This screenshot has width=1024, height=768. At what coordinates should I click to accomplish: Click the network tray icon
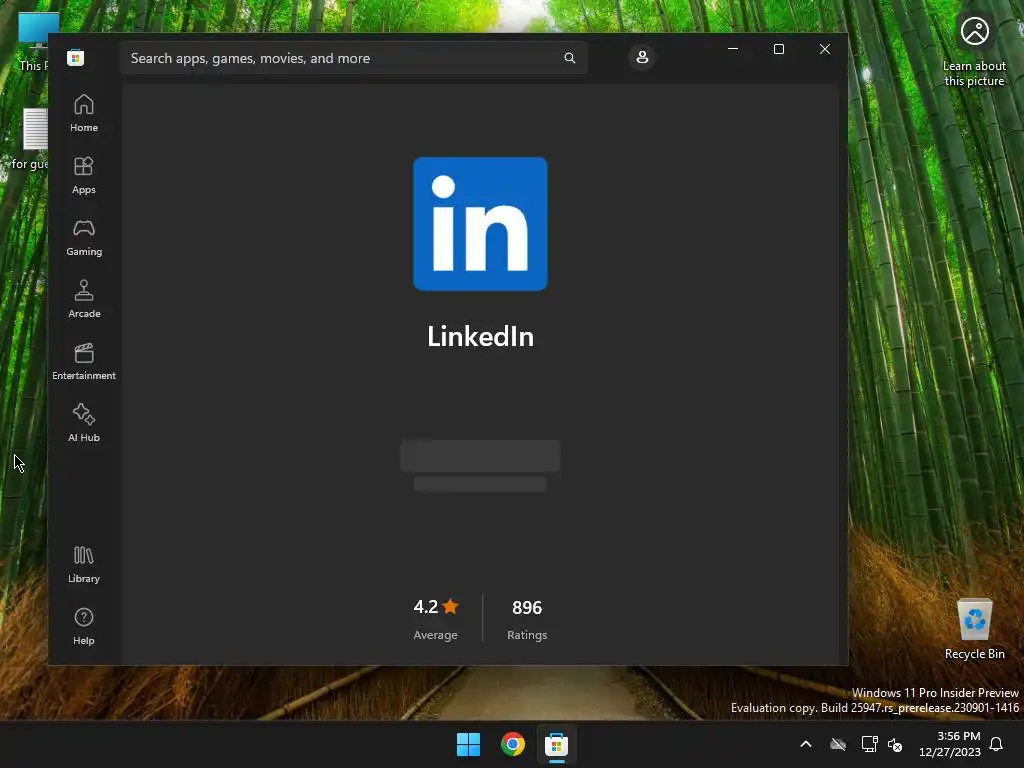pos(869,744)
